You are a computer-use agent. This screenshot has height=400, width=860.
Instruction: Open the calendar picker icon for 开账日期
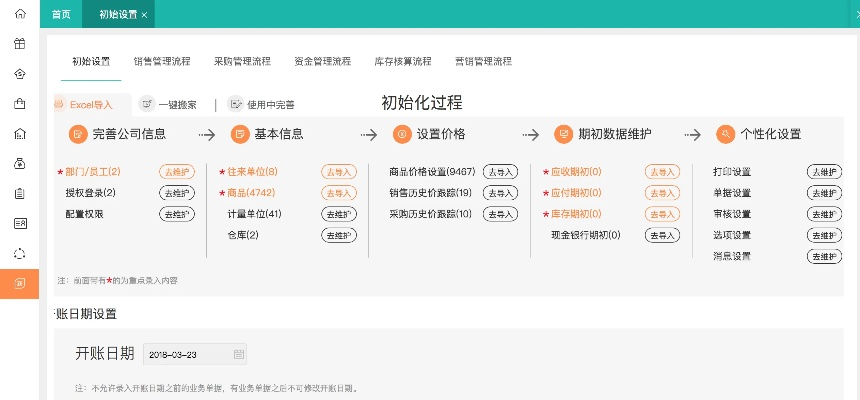(x=238, y=354)
